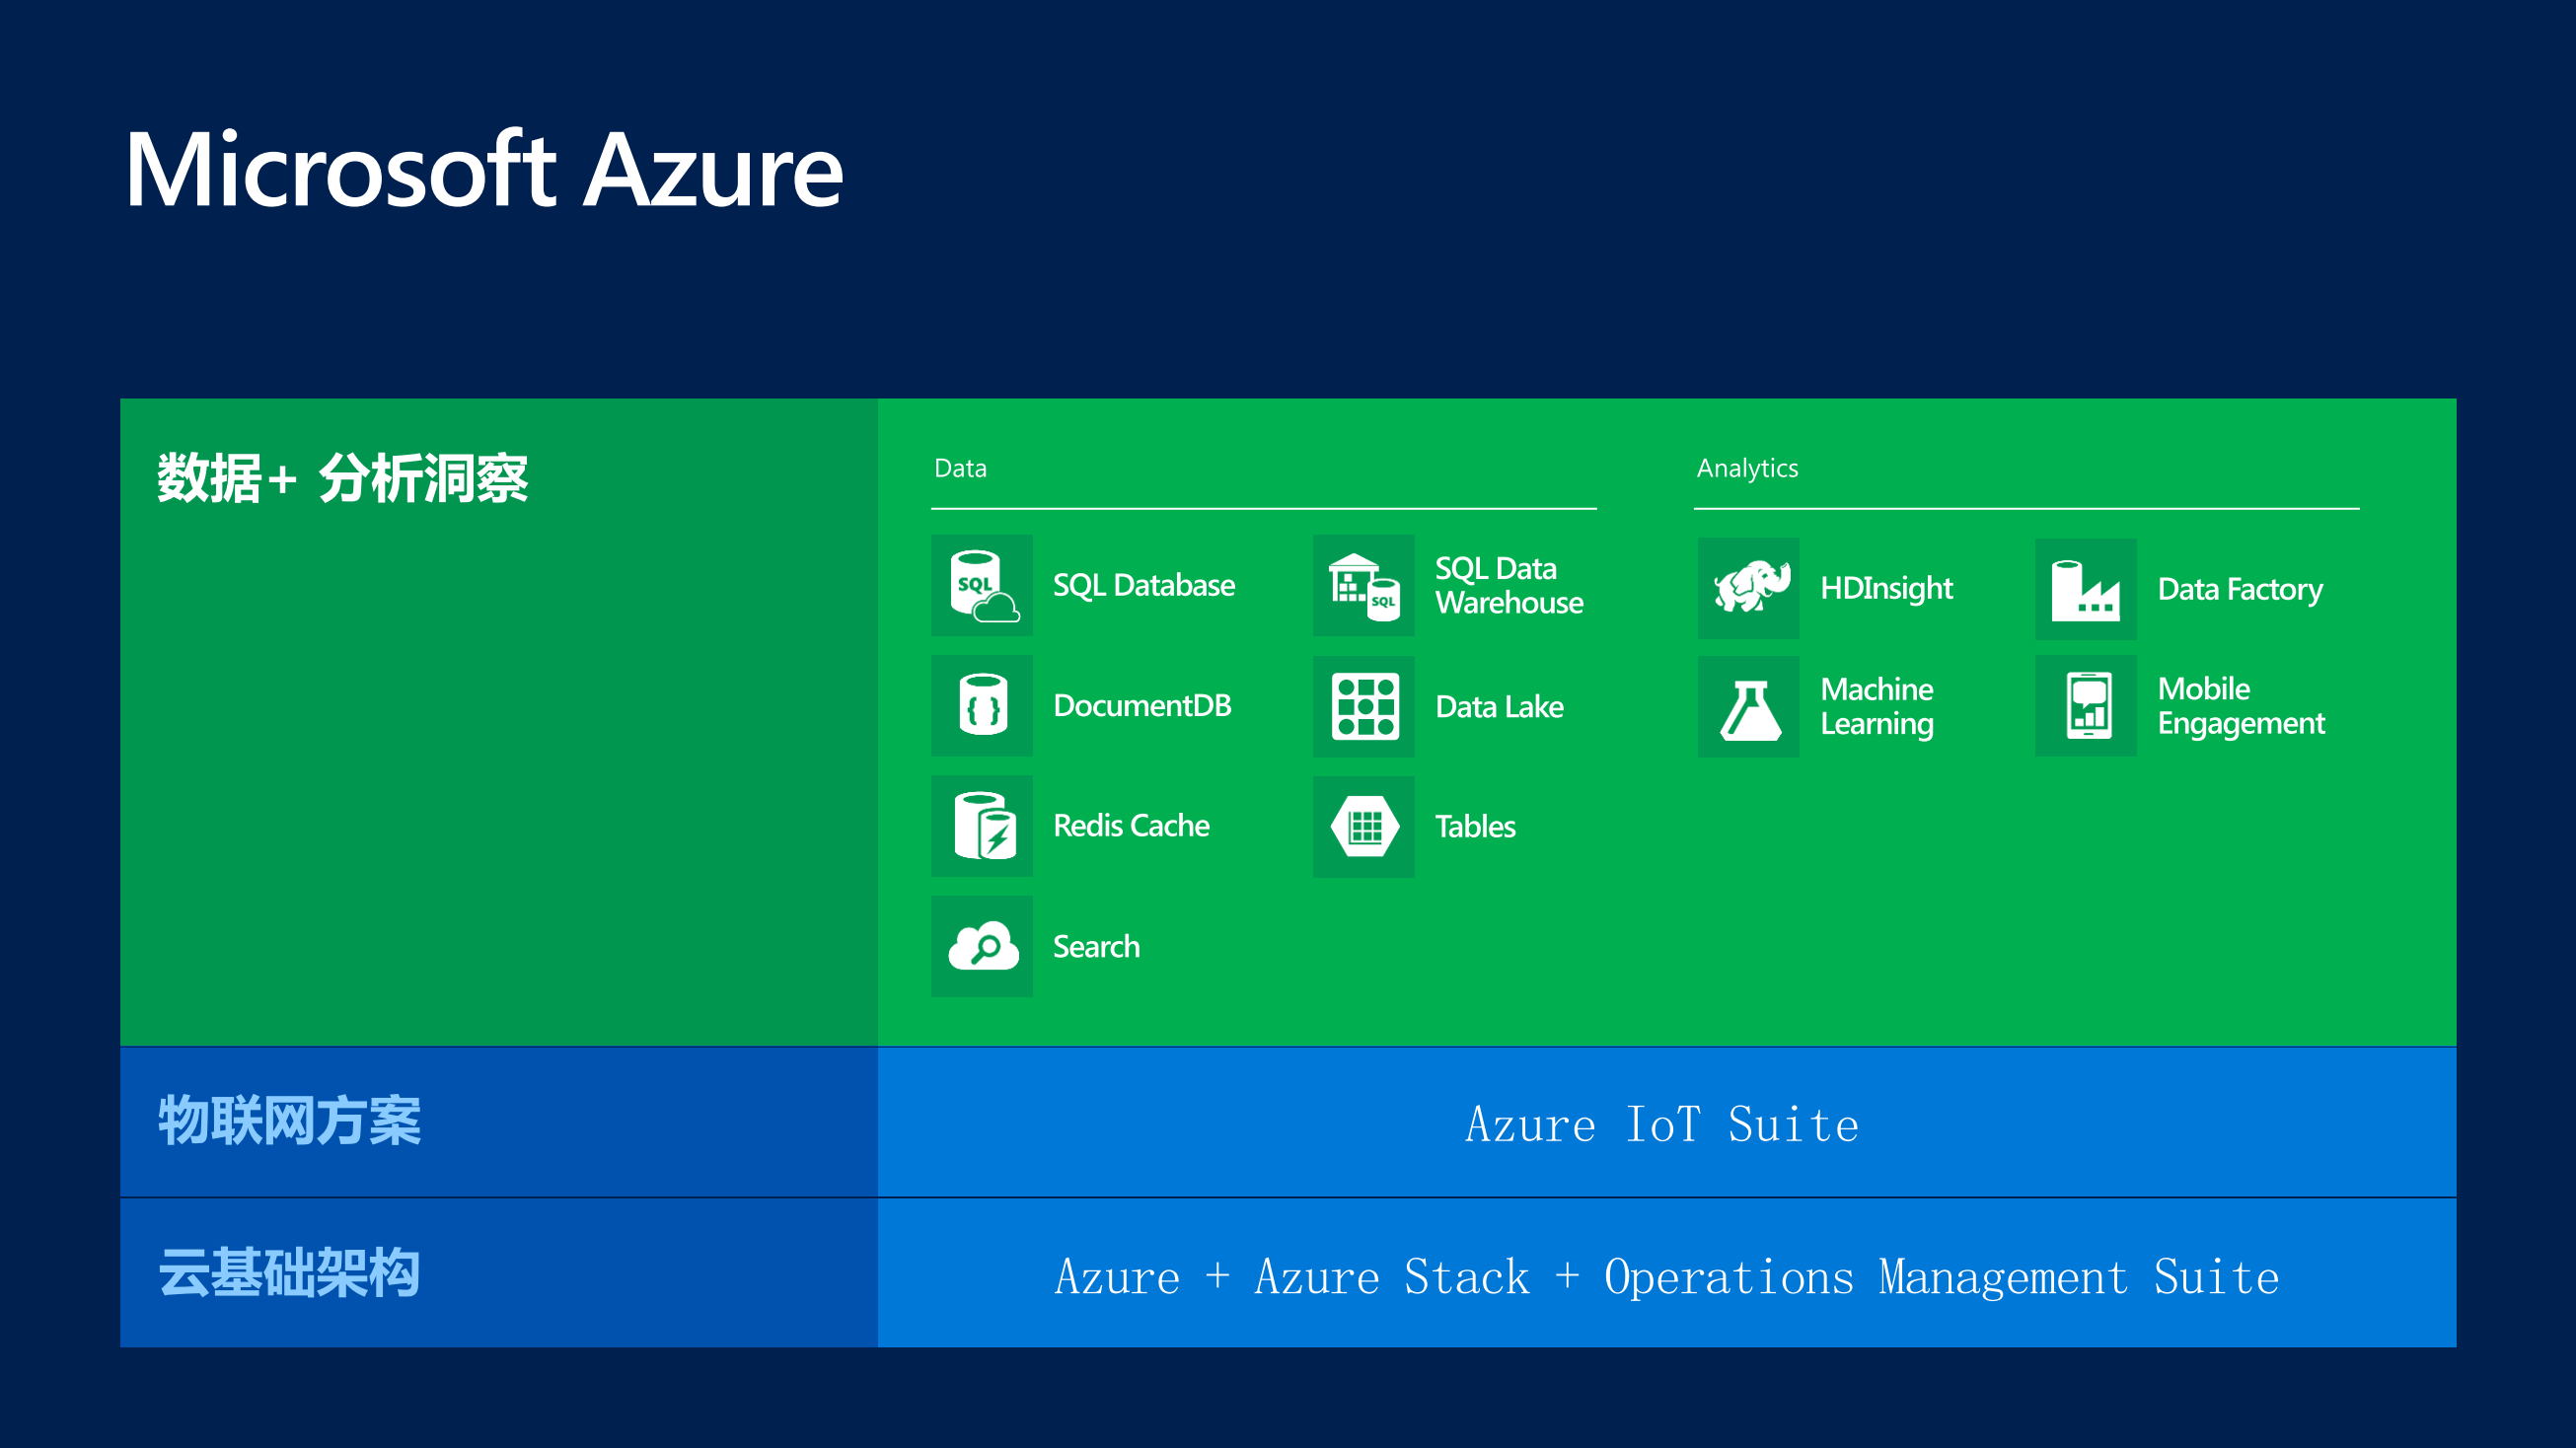Click the Machine Learning flask icon
Image resolution: width=2576 pixels, height=1448 pixels.
click(1748, 707)
